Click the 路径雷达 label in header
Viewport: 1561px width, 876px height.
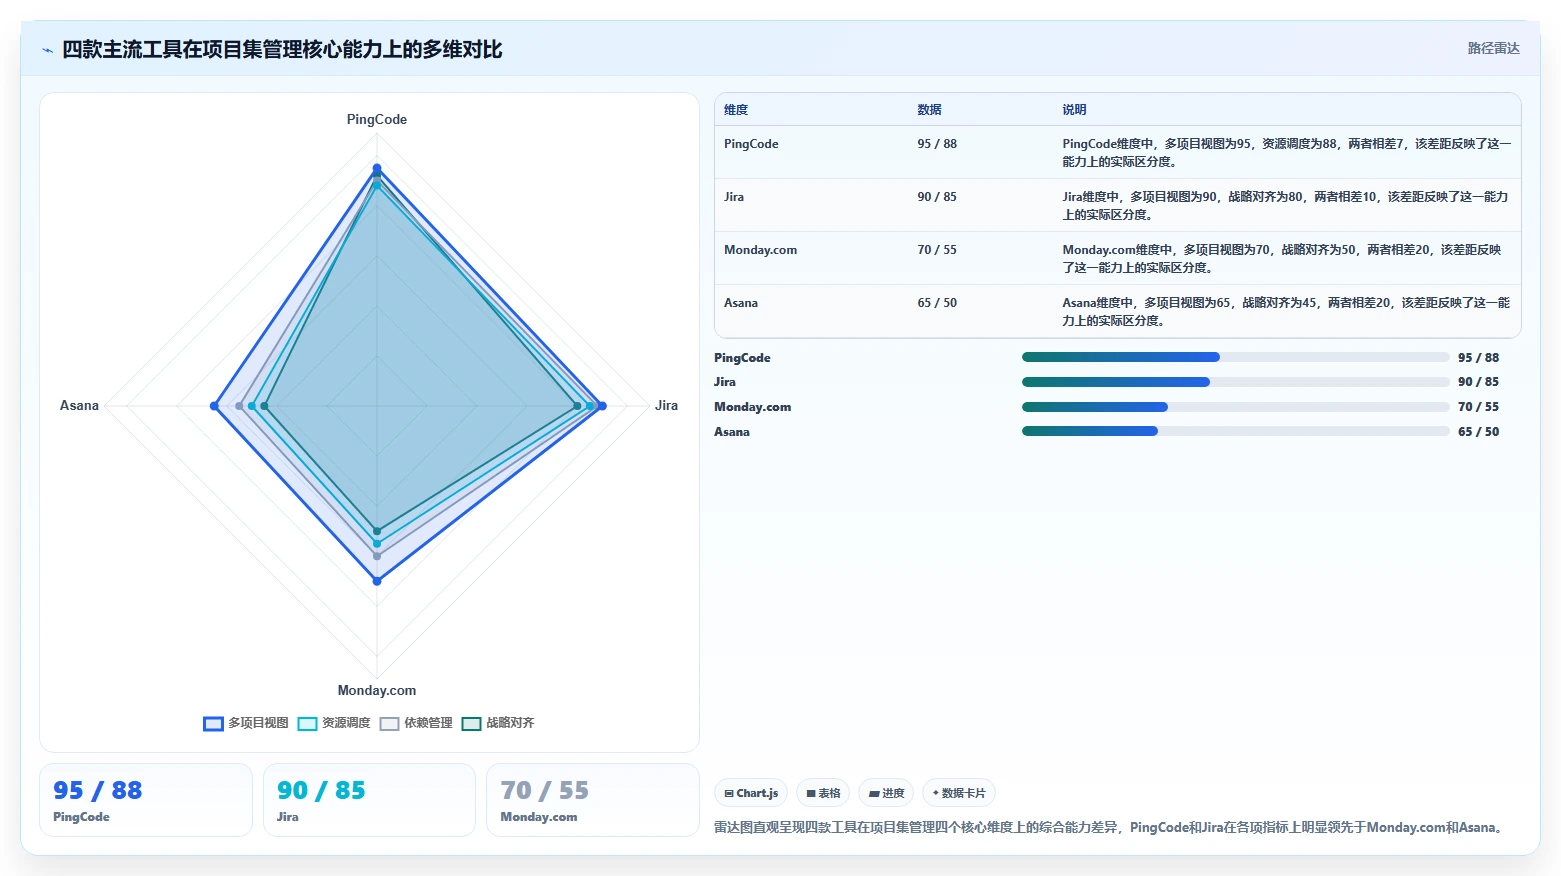coord(1493,48)
